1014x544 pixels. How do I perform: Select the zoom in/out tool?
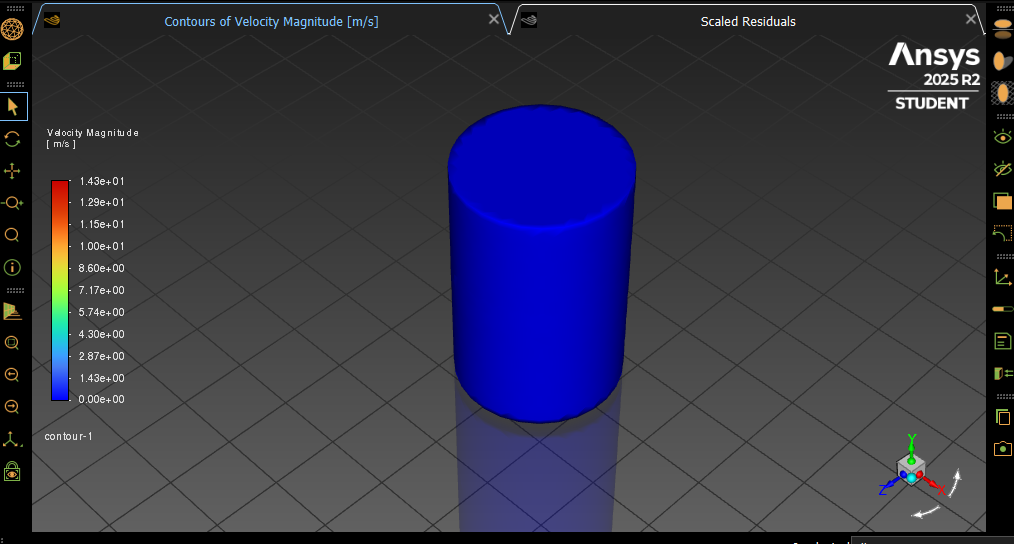pos(12,203)
